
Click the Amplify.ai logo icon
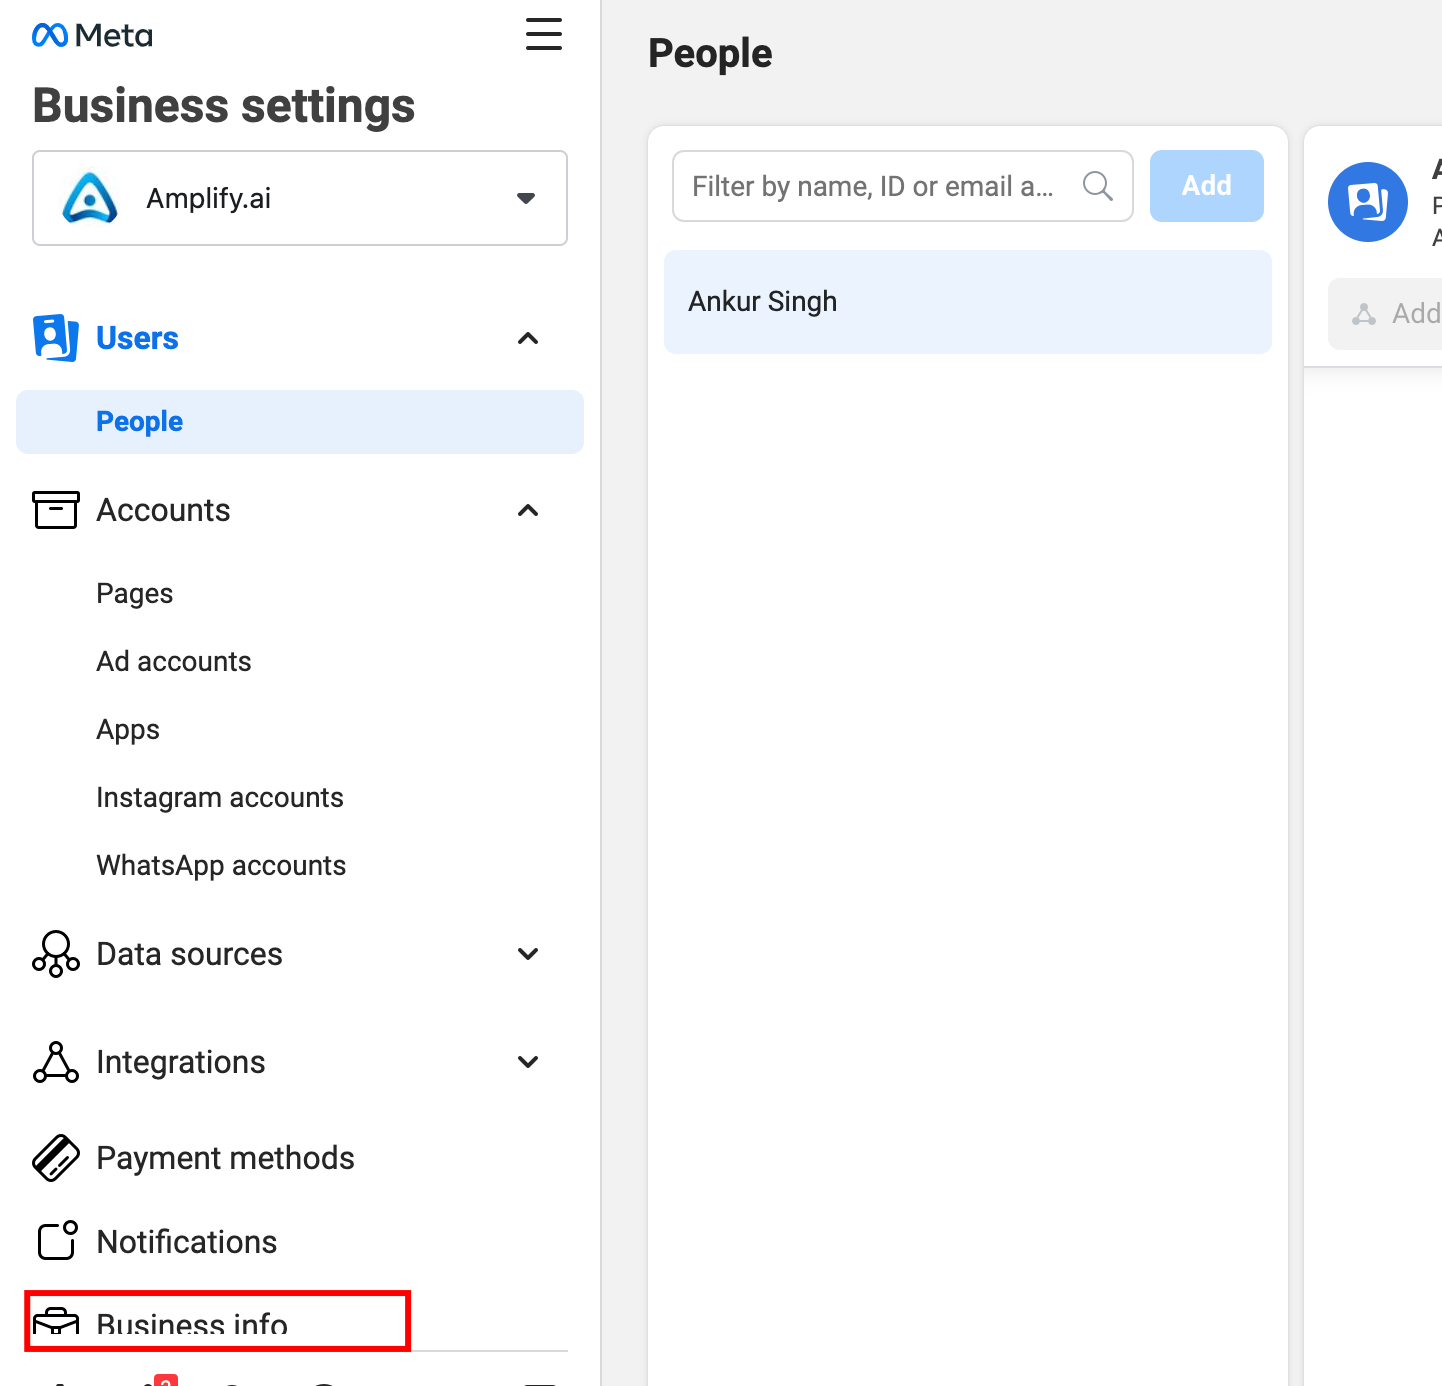pyautogui.click(x=90, y=198)
